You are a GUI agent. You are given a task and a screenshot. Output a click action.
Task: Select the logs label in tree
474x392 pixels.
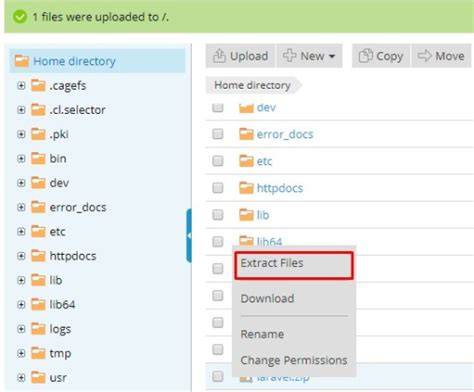pyautogui.click(x=60, y=329)
